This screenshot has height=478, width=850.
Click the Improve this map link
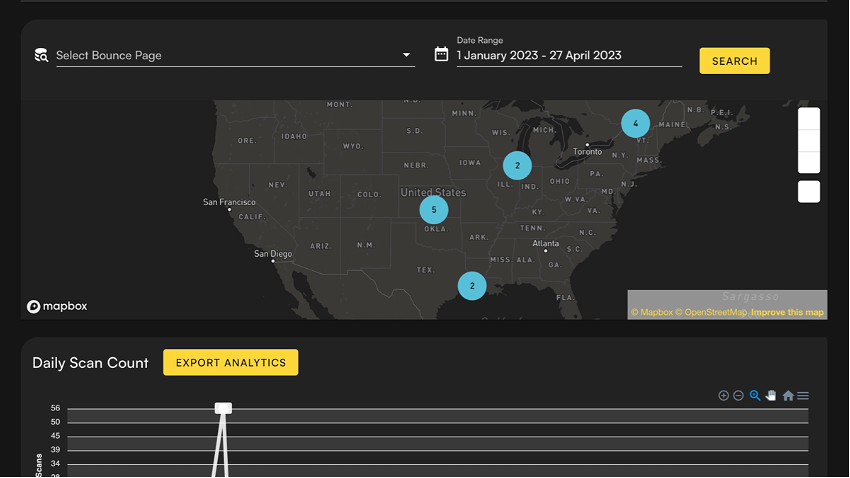click(787, 312)
